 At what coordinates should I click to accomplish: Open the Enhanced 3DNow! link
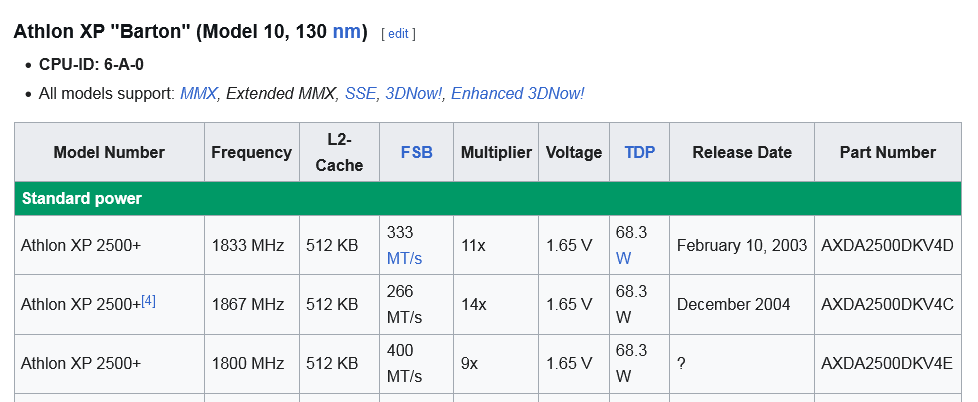coord(518,93)
